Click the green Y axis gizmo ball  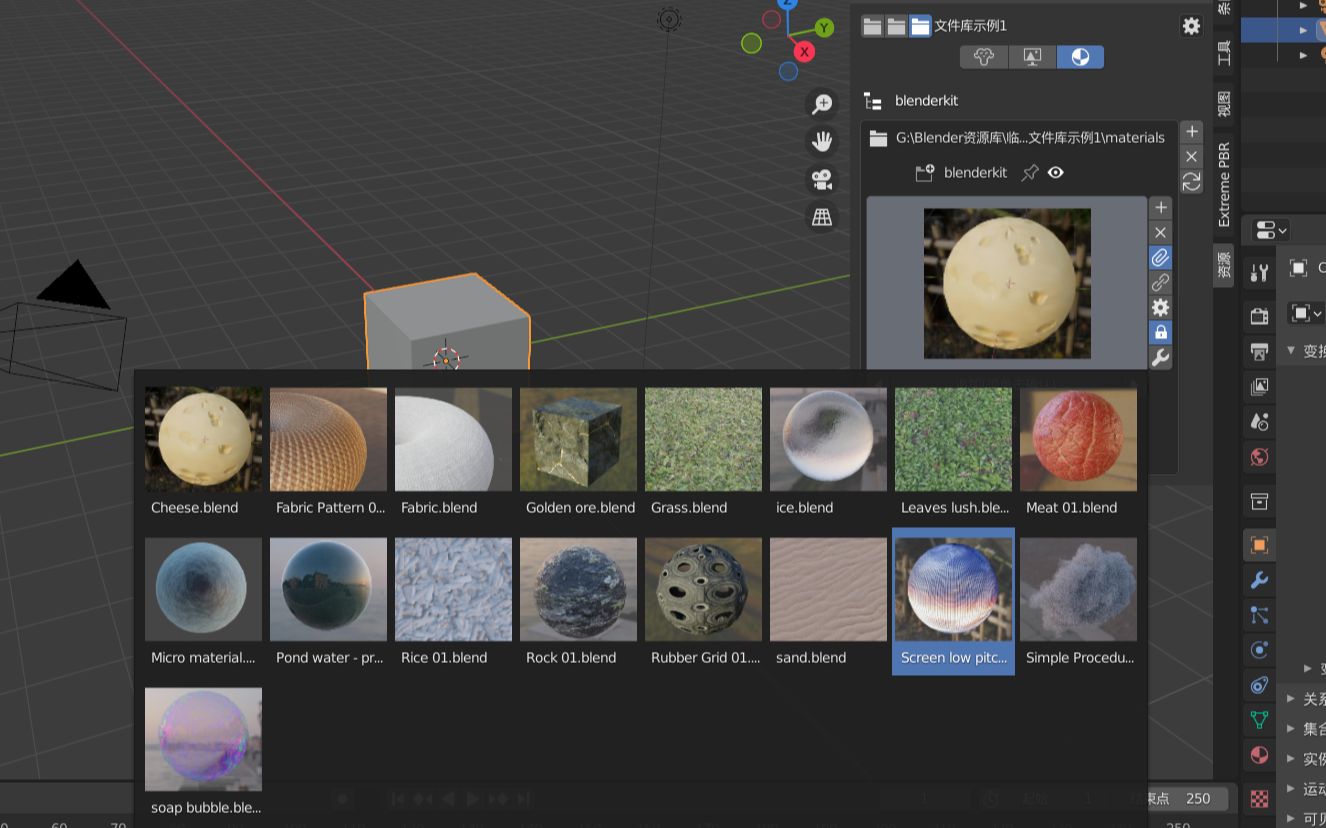(x=824, y=27)
